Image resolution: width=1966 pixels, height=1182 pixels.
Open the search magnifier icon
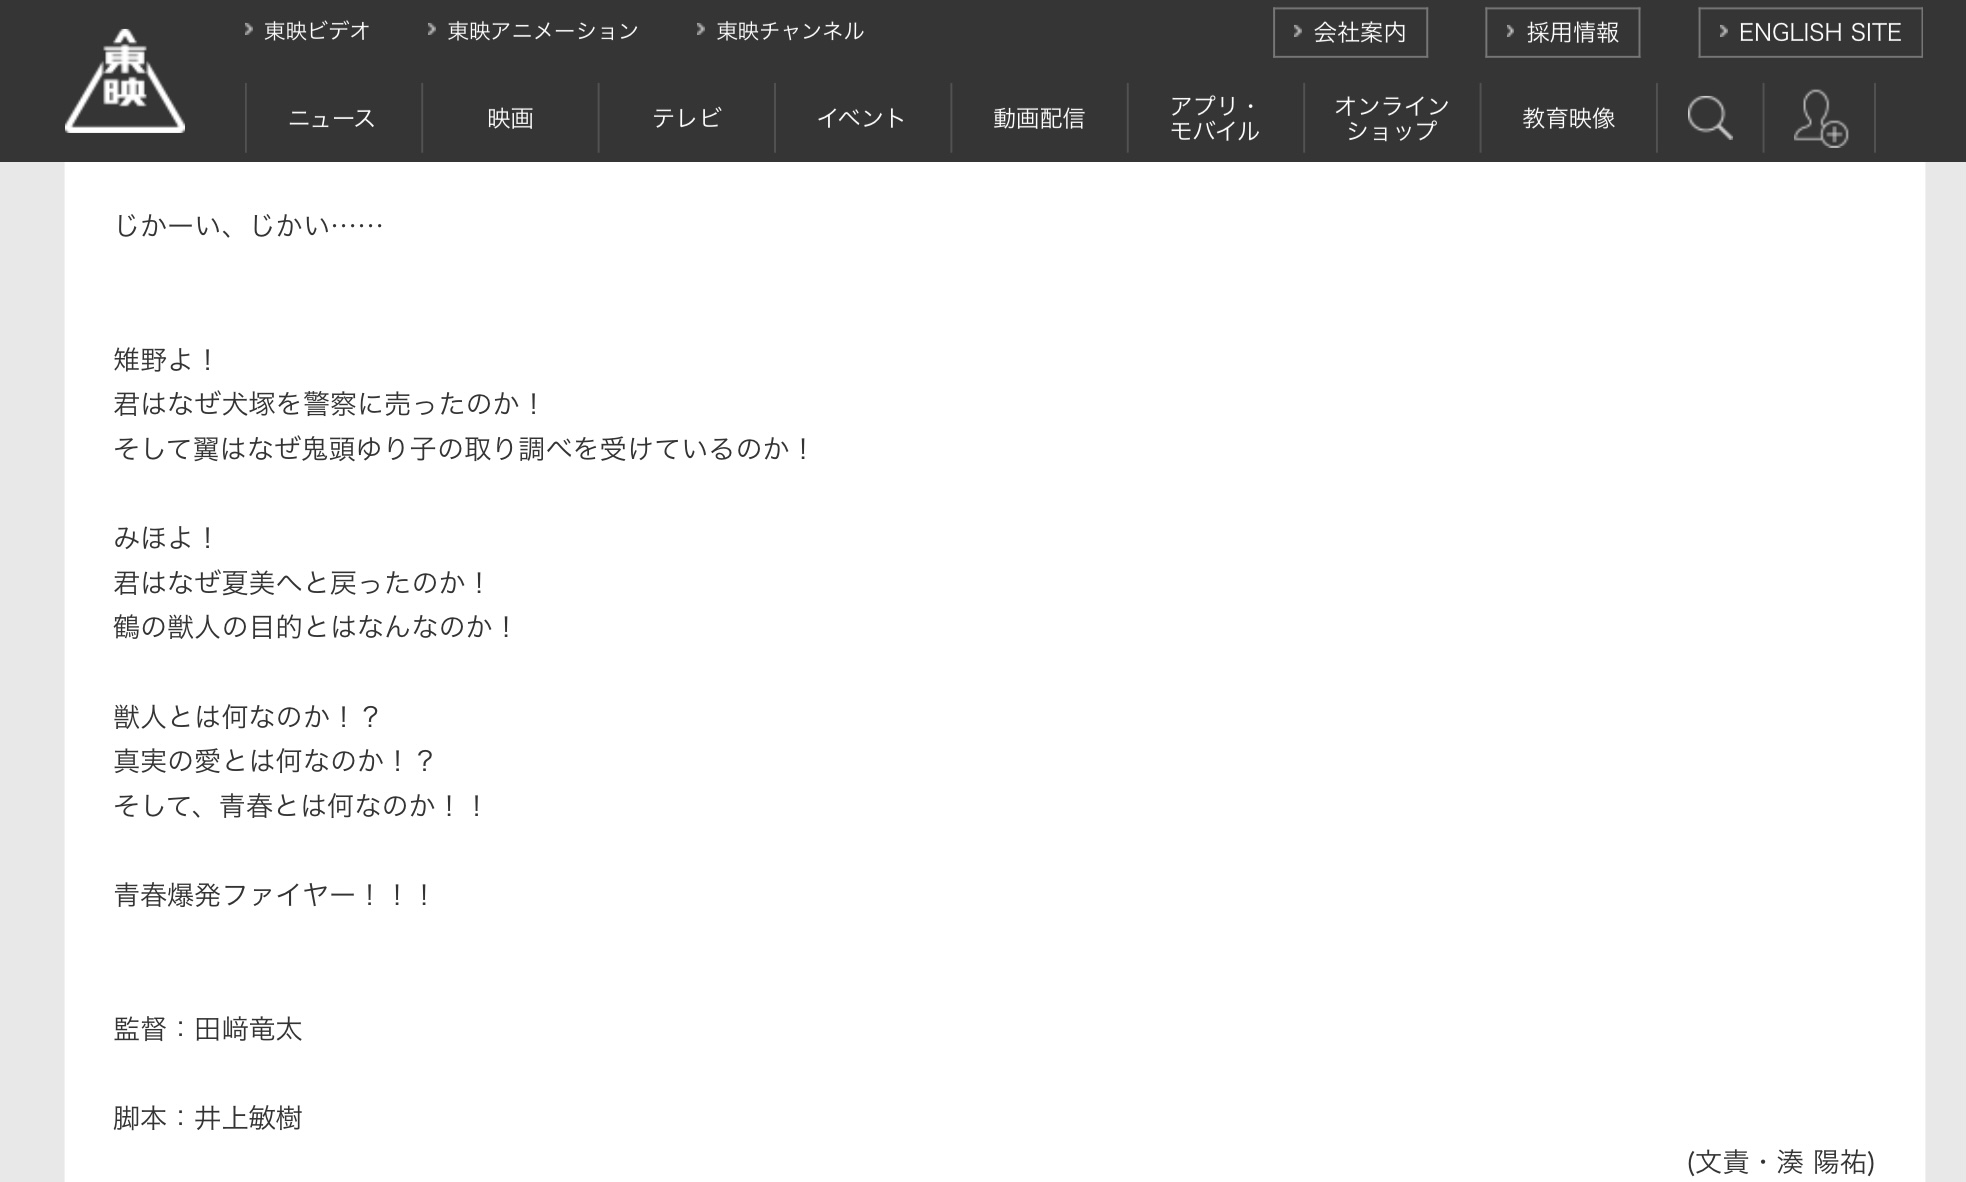click(x=1710, y=118)
